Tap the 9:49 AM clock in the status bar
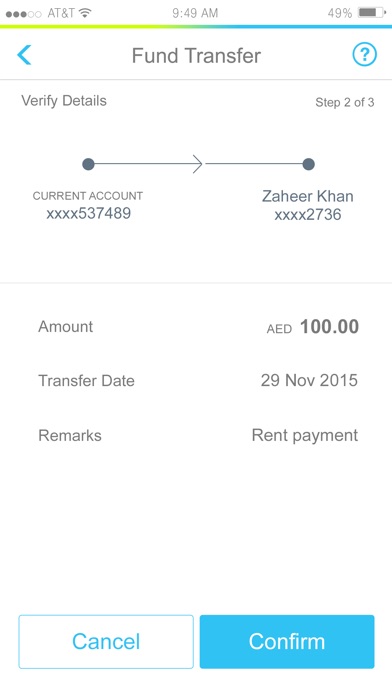 pos(195,13)
